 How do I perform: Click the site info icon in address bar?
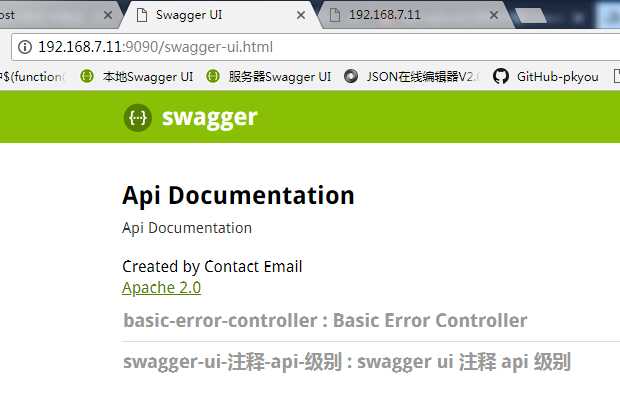click(x=25, y=47)
